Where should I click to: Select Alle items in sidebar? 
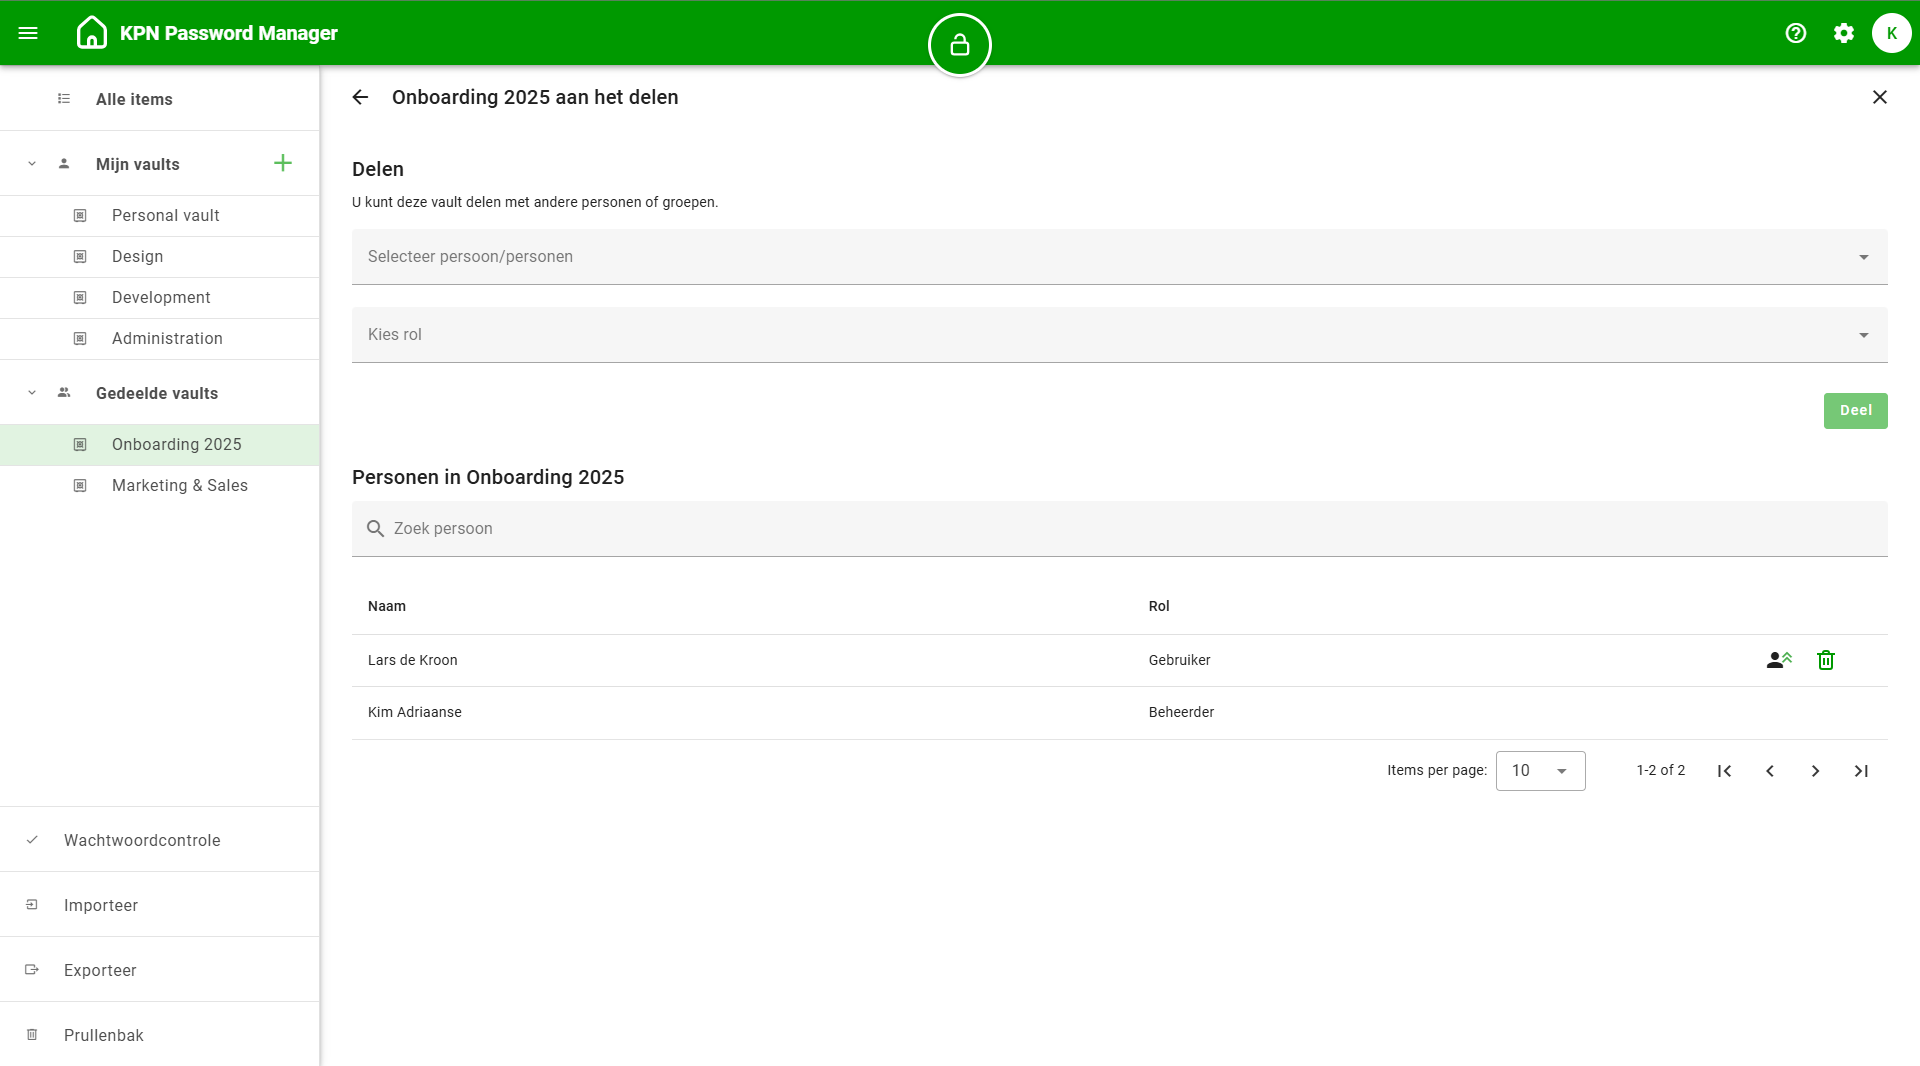[x=134, y=99]
